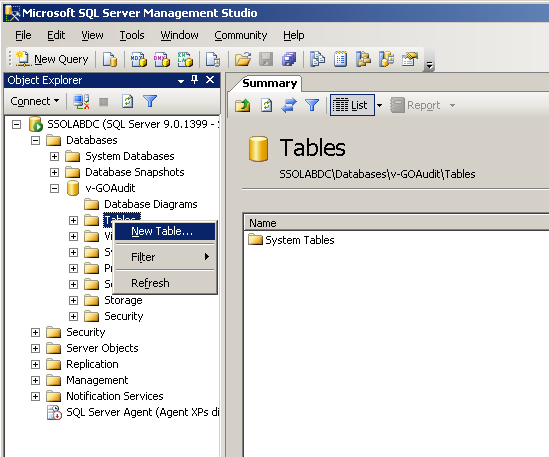
Task: Click the Filter funnel icon in Summary toolbar
Action: click(x=312, y=105)
